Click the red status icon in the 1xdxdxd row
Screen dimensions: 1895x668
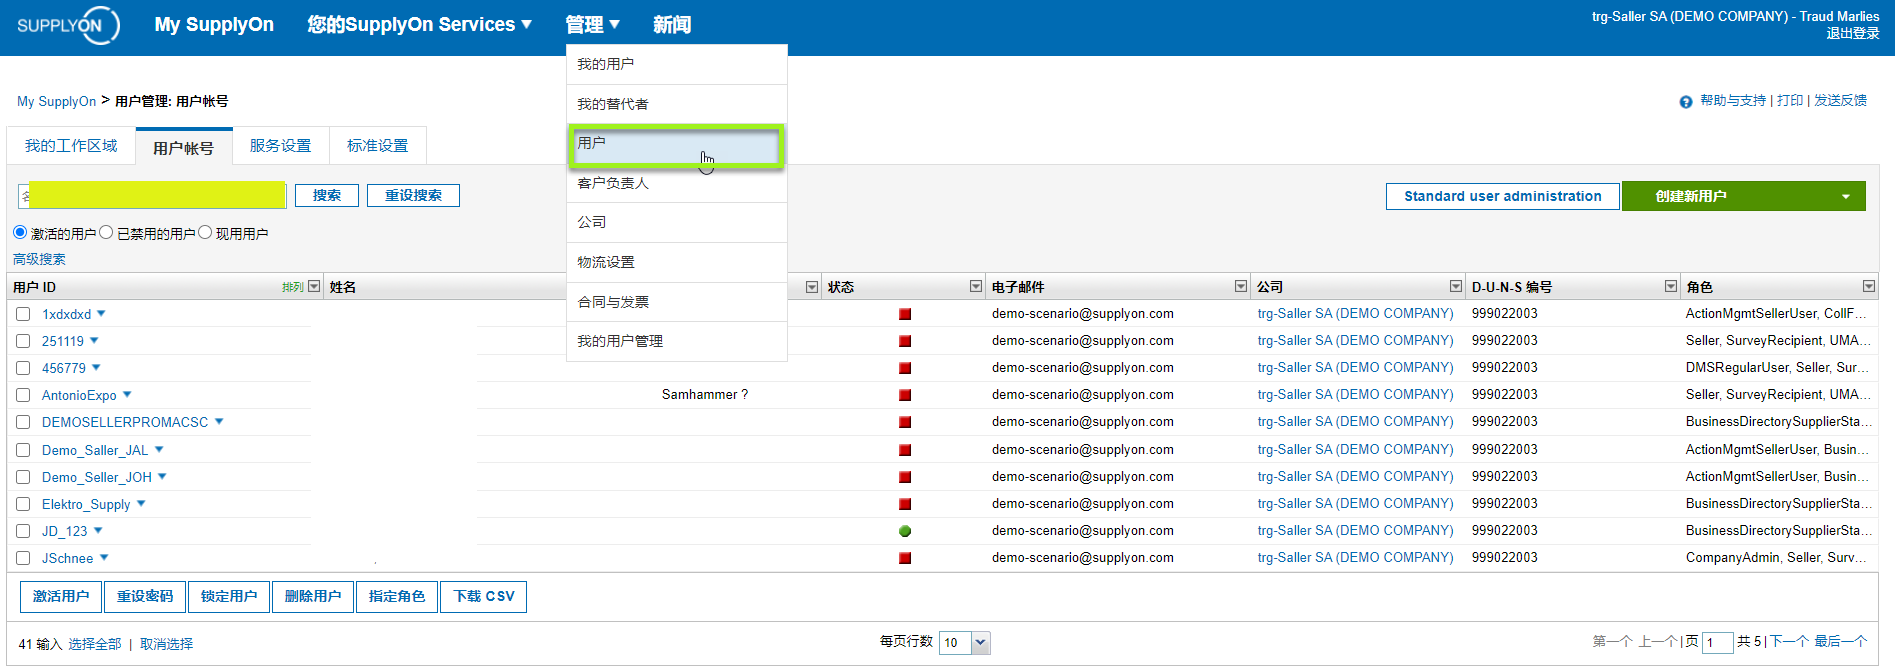pos(905,314)
